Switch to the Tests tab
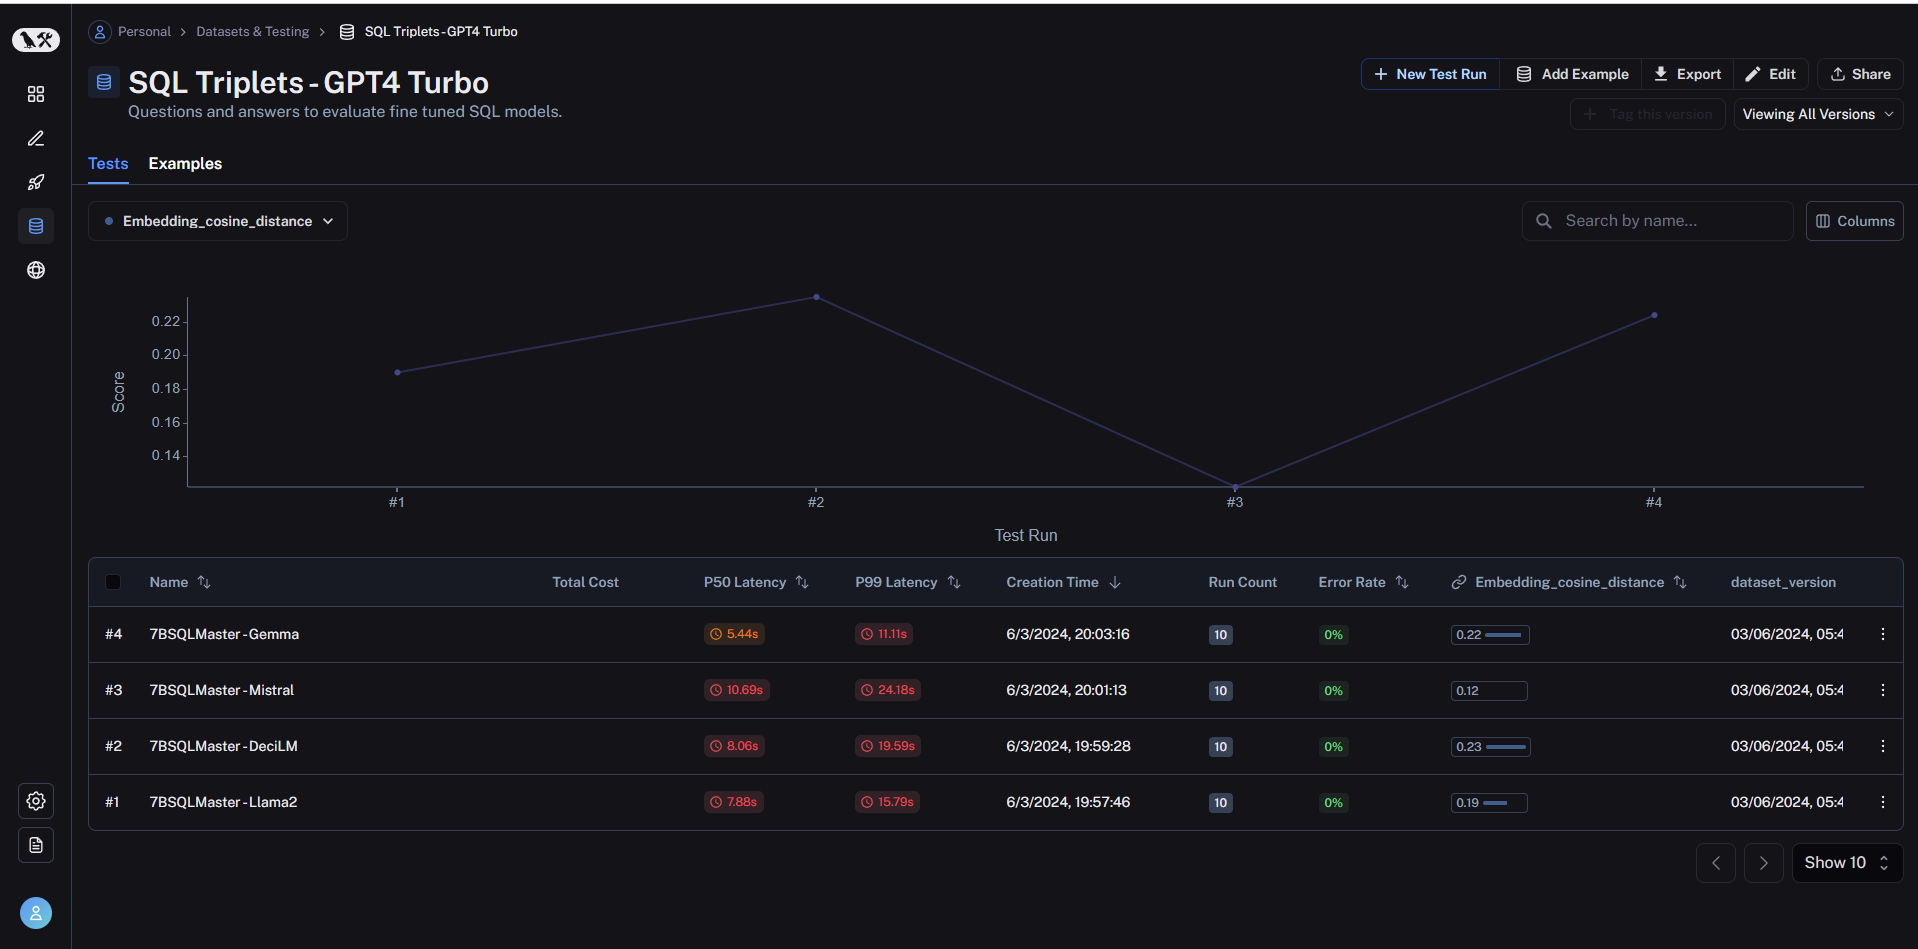The width and height of the screenshot is (1918, 949). click(108, 164)
